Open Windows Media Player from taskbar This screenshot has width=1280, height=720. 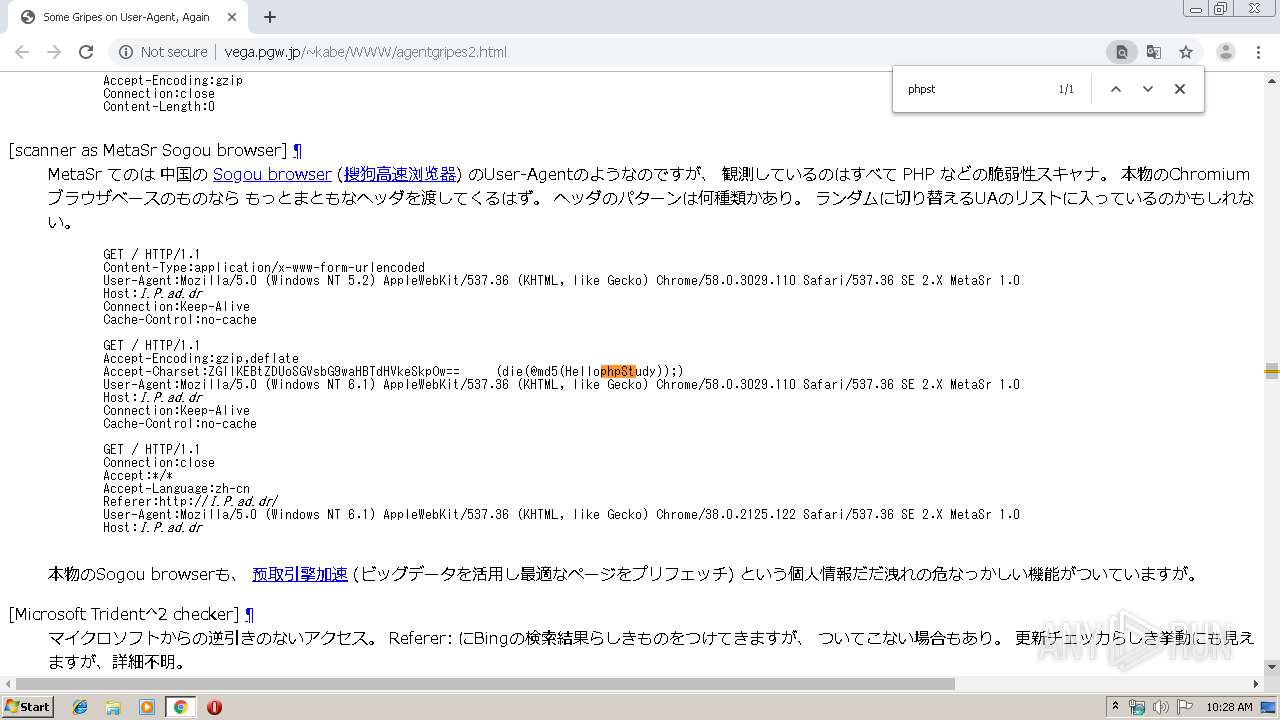(146, 707)
